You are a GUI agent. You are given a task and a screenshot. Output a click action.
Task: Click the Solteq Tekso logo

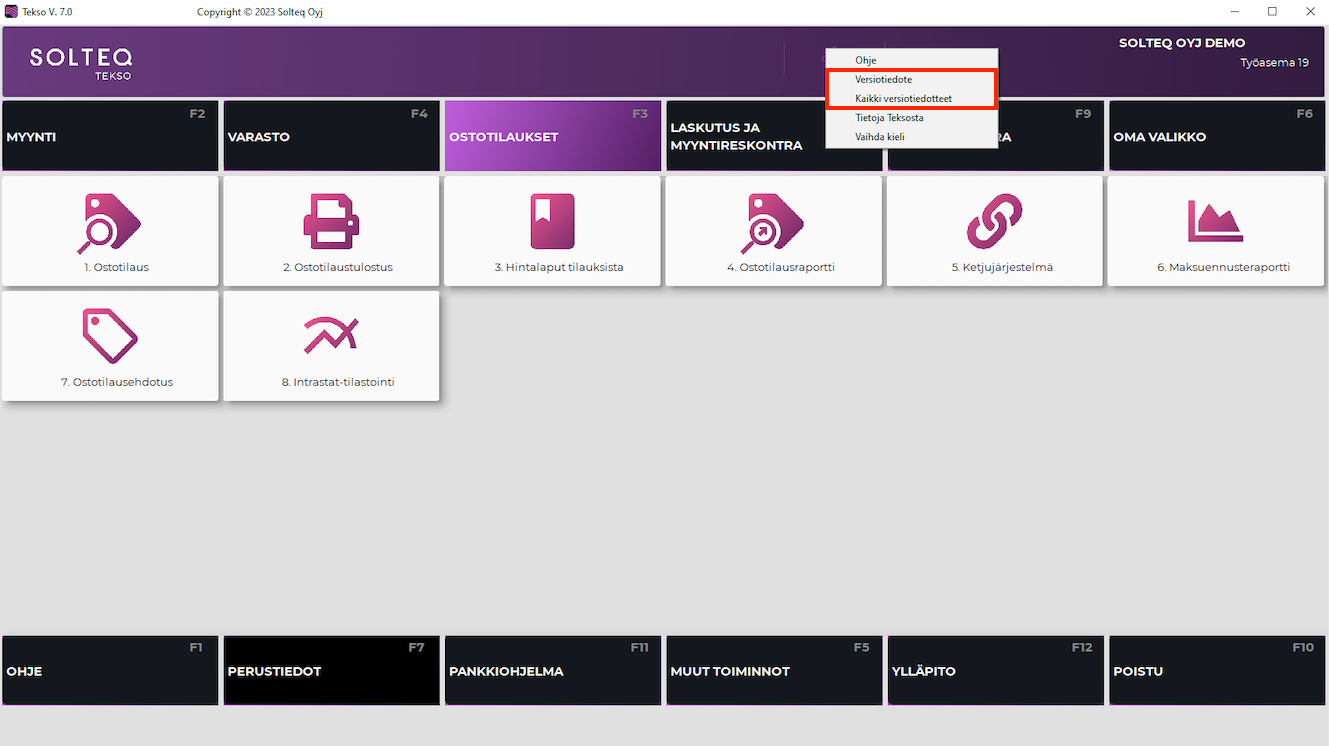click(x=81, y=62)
